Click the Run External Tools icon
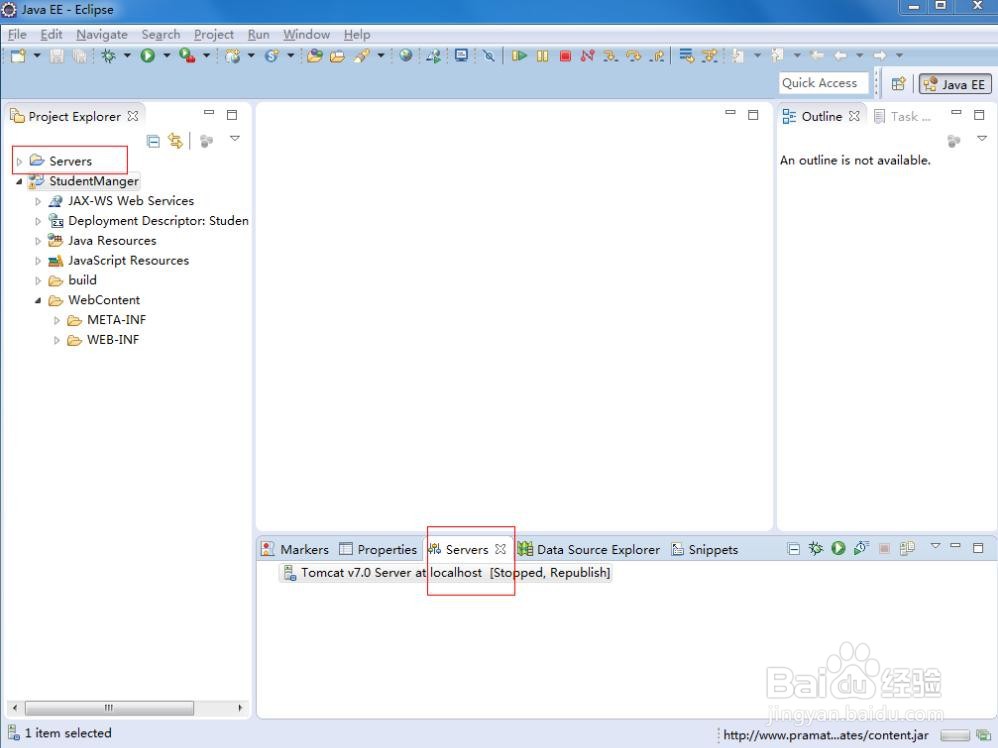This screenshot has height=748, width=998. [187, 56]
